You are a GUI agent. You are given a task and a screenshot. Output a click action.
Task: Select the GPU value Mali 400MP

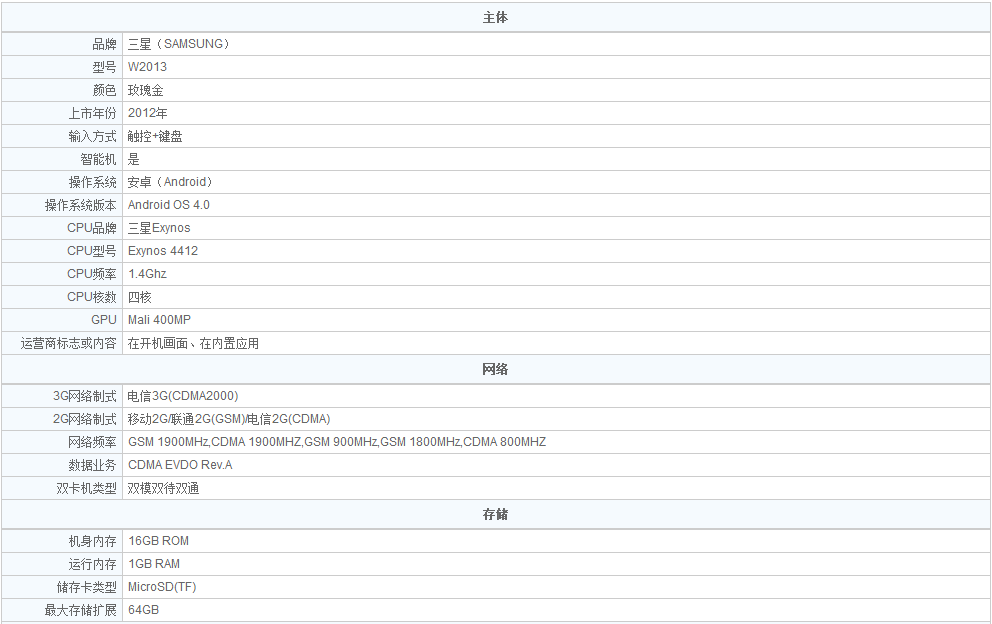click(159, 320)
